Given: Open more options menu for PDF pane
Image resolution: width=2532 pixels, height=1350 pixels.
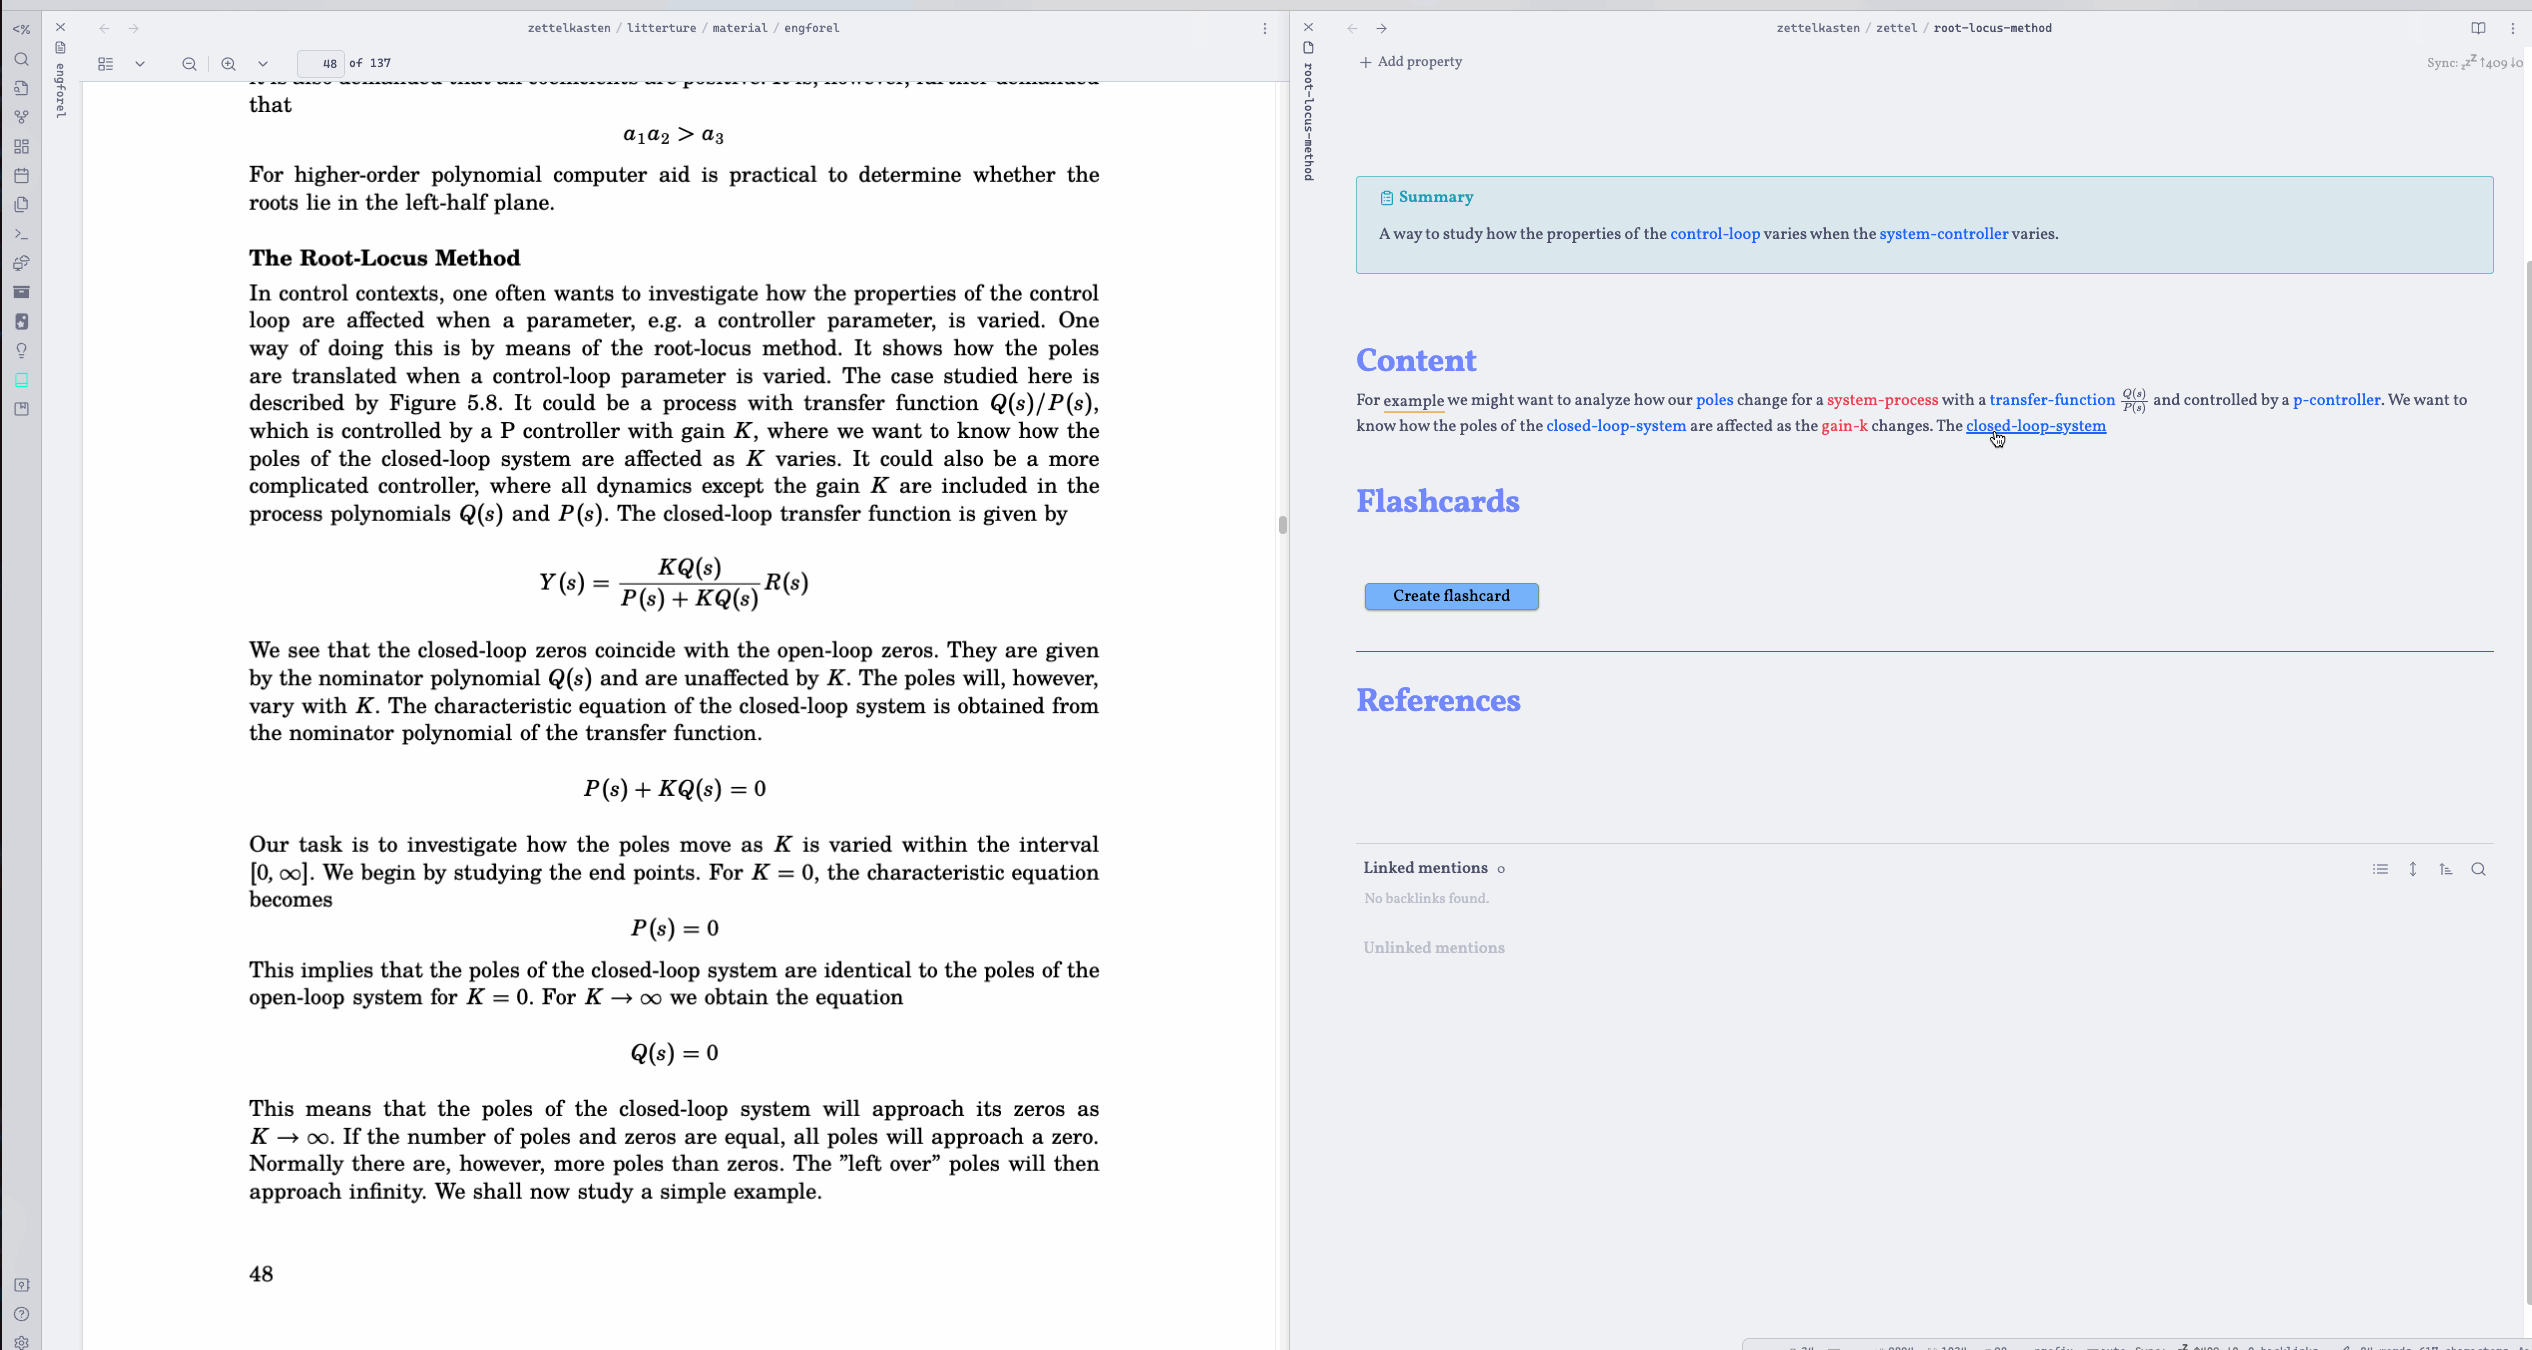Looking at the screenshot, I should coord(1264,29).
